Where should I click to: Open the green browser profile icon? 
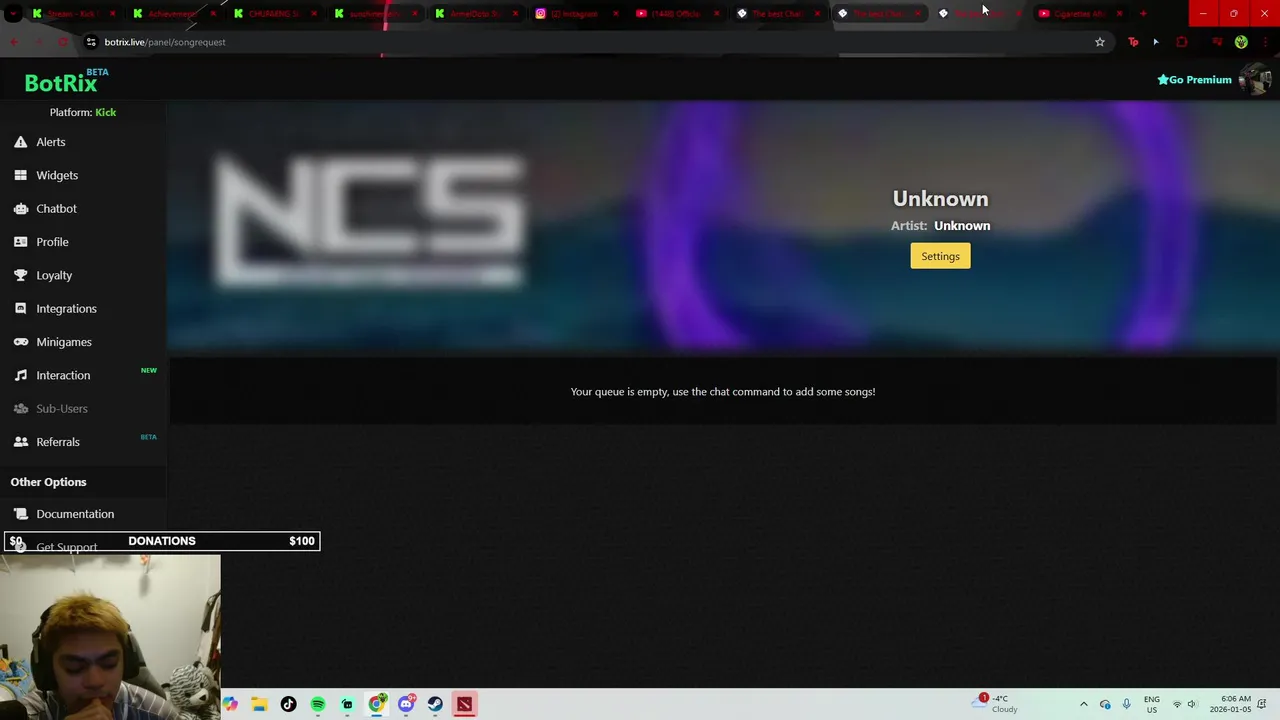[1241, 42]
